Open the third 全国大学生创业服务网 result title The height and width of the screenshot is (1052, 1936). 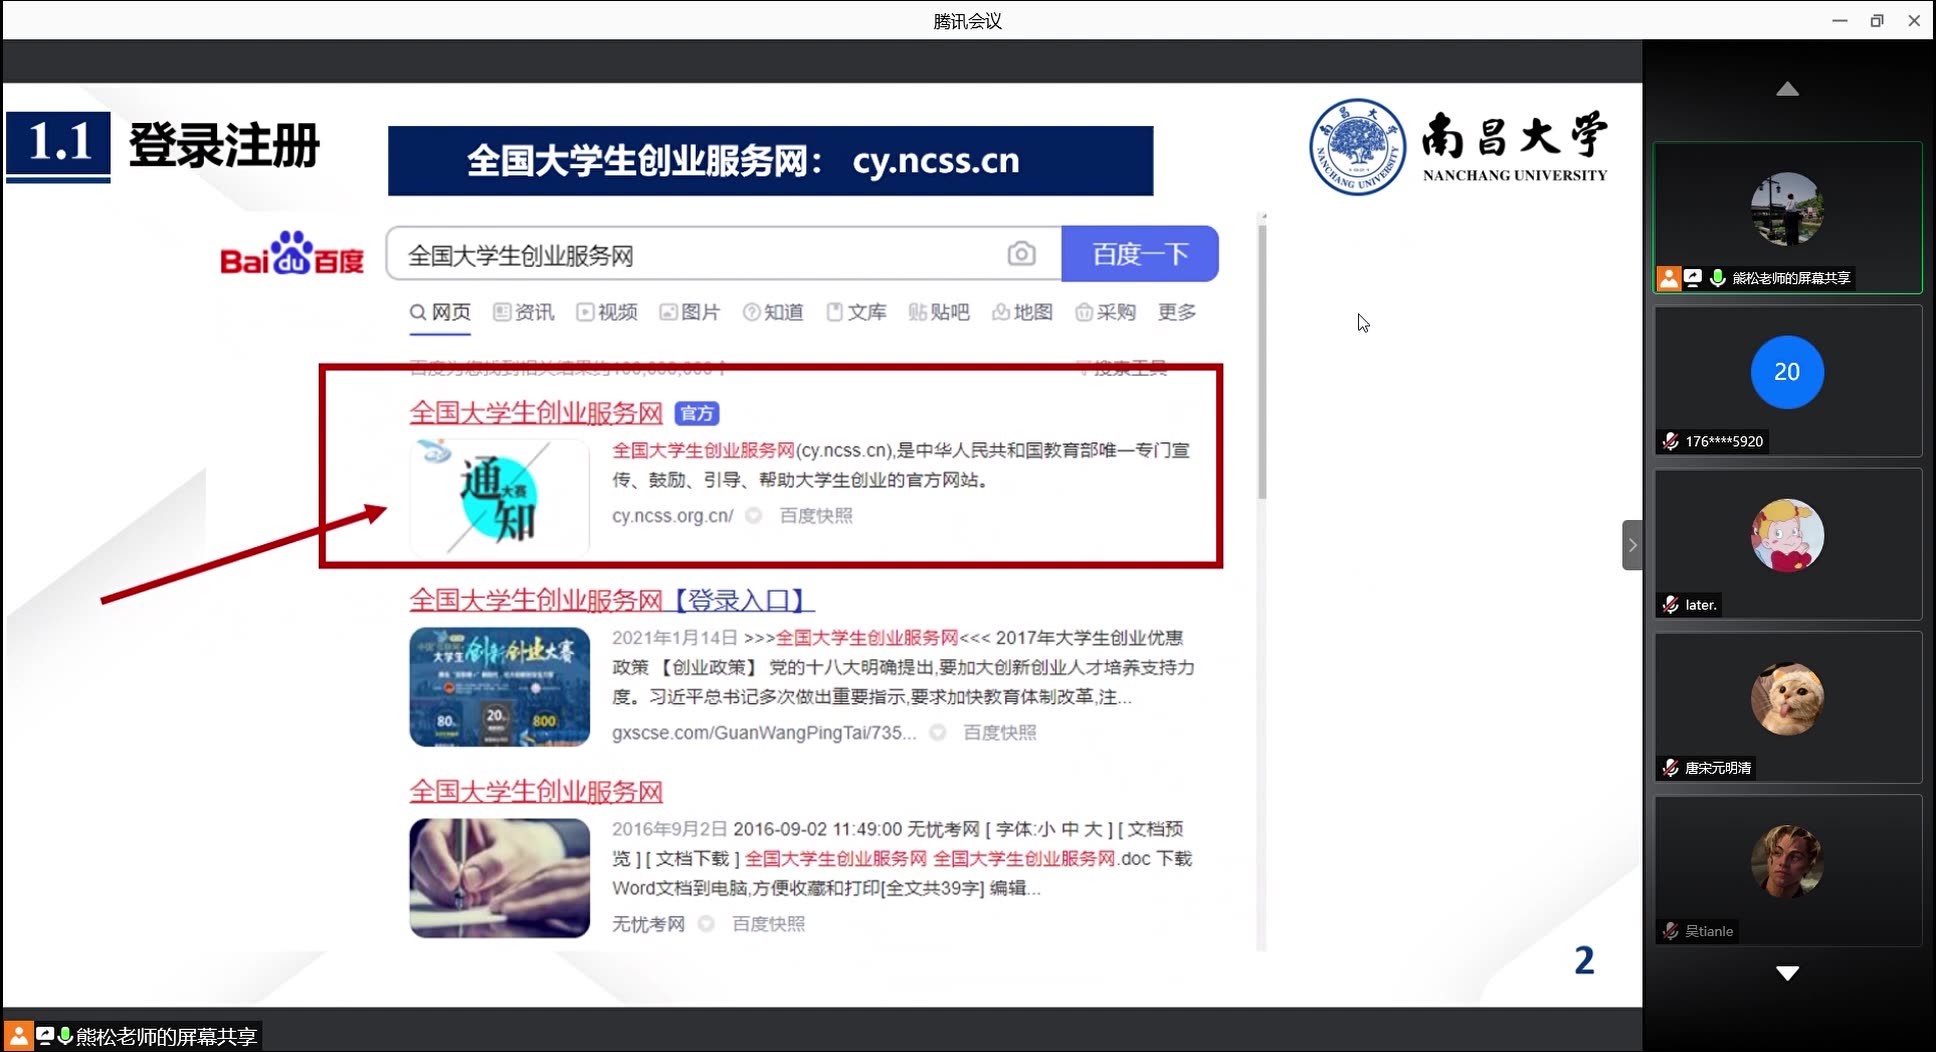(x=536, y=791)
